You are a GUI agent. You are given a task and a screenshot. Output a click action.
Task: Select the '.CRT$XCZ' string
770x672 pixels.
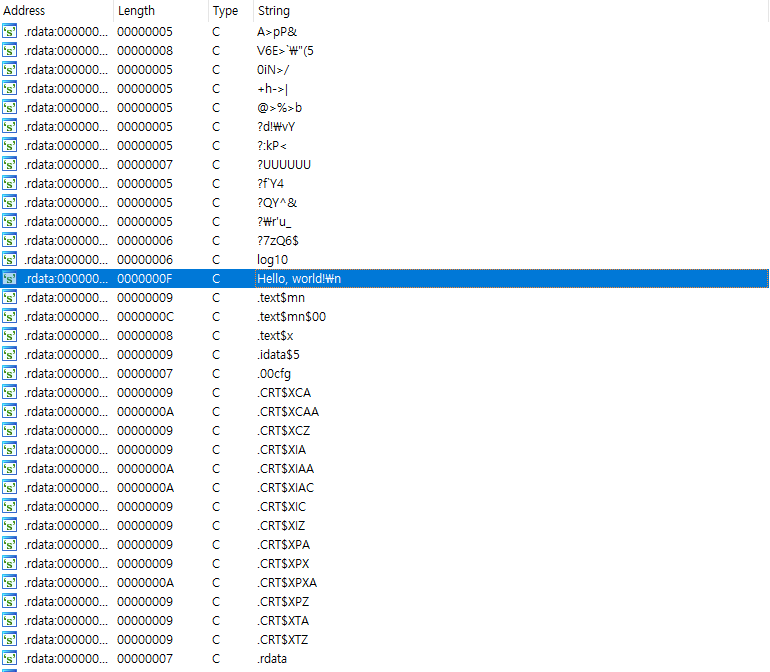click(283, 430)
